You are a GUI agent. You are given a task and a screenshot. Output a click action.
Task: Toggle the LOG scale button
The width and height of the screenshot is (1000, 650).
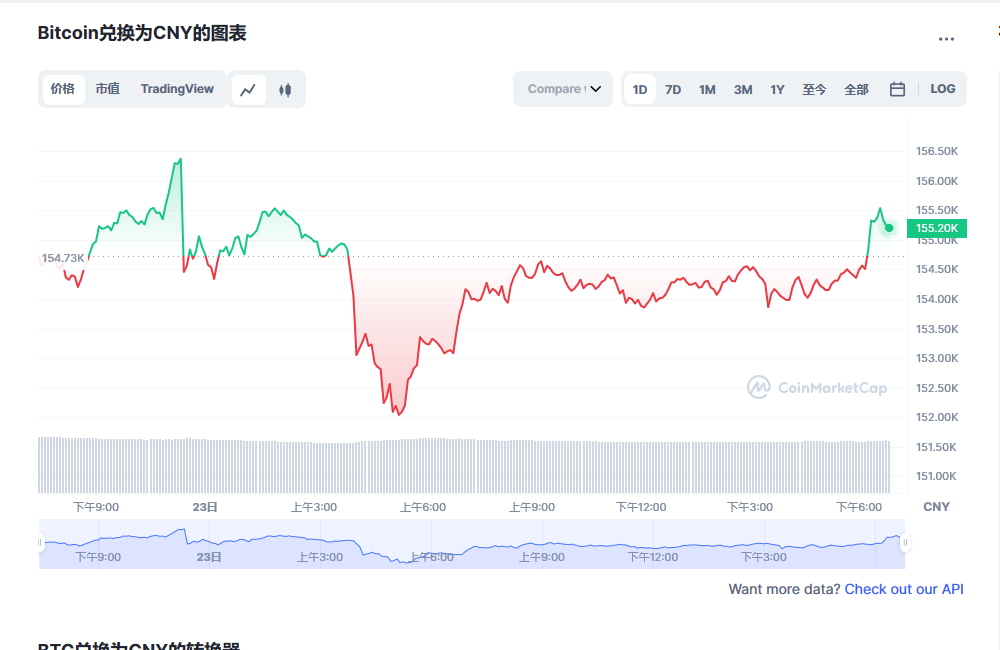click(x=943, y=89)
